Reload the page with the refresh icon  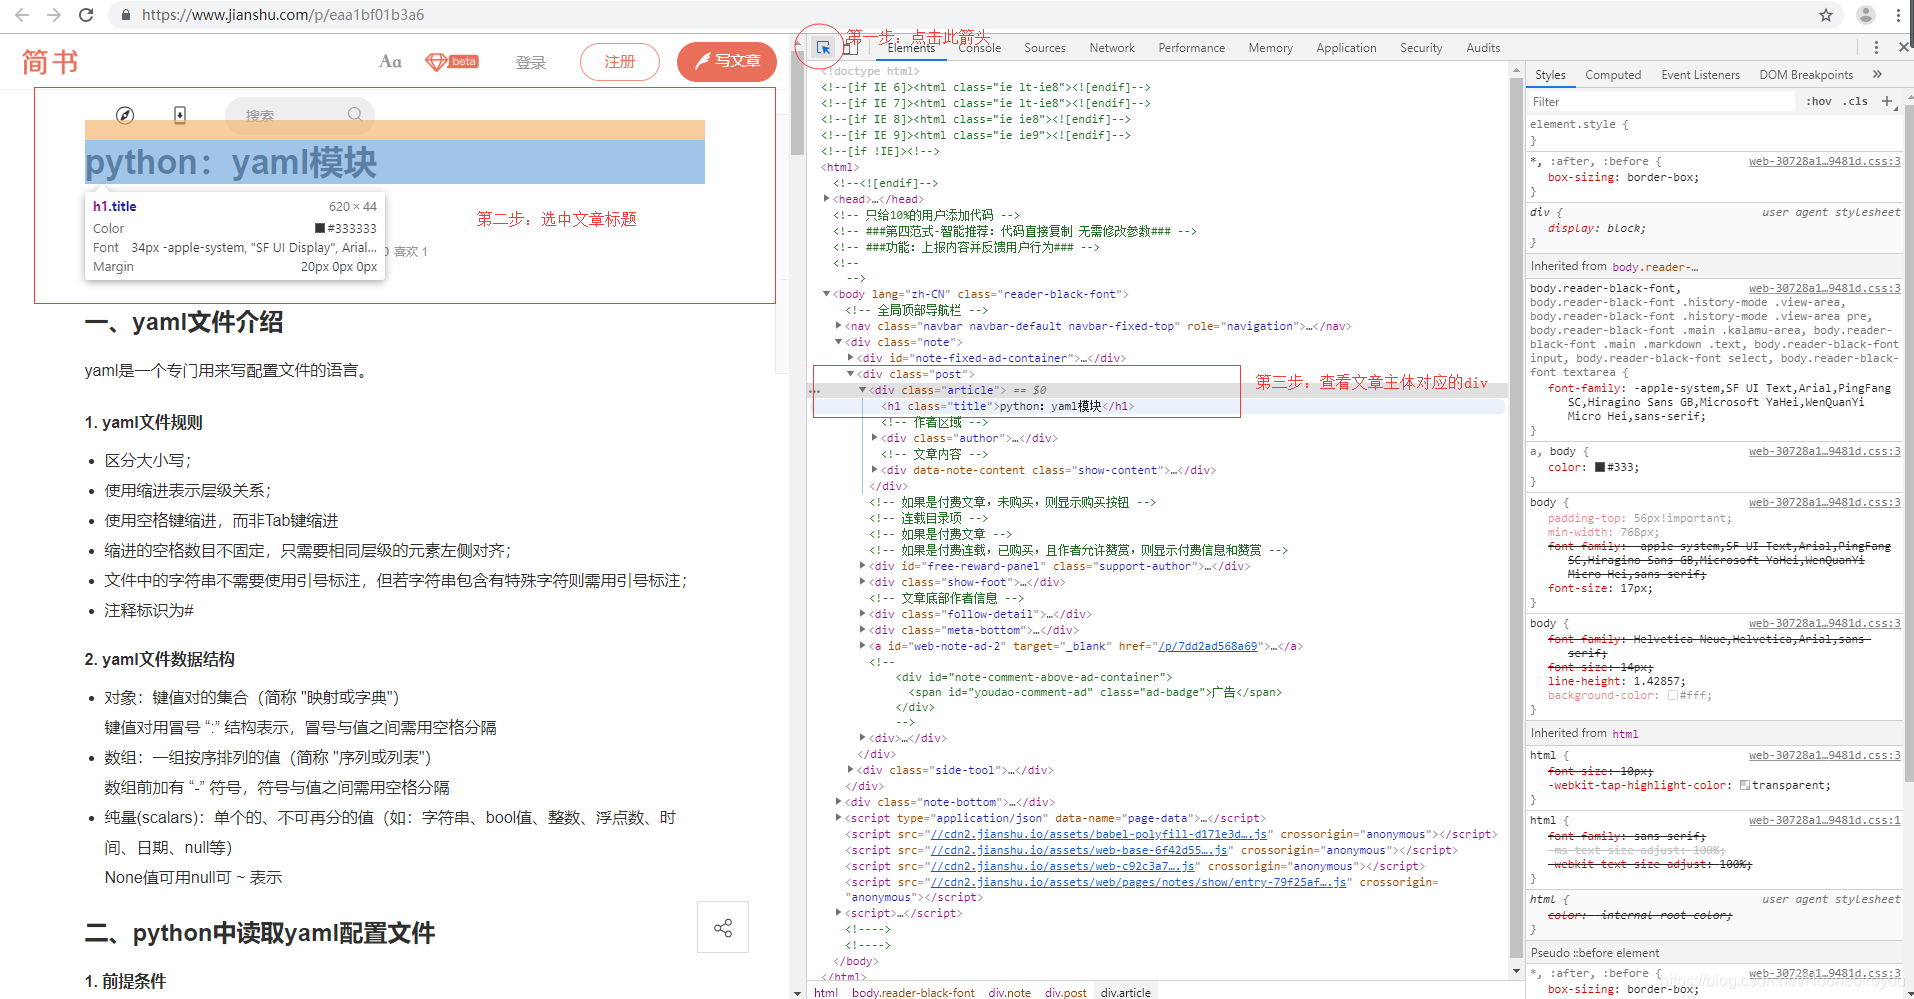click(86, 15)
